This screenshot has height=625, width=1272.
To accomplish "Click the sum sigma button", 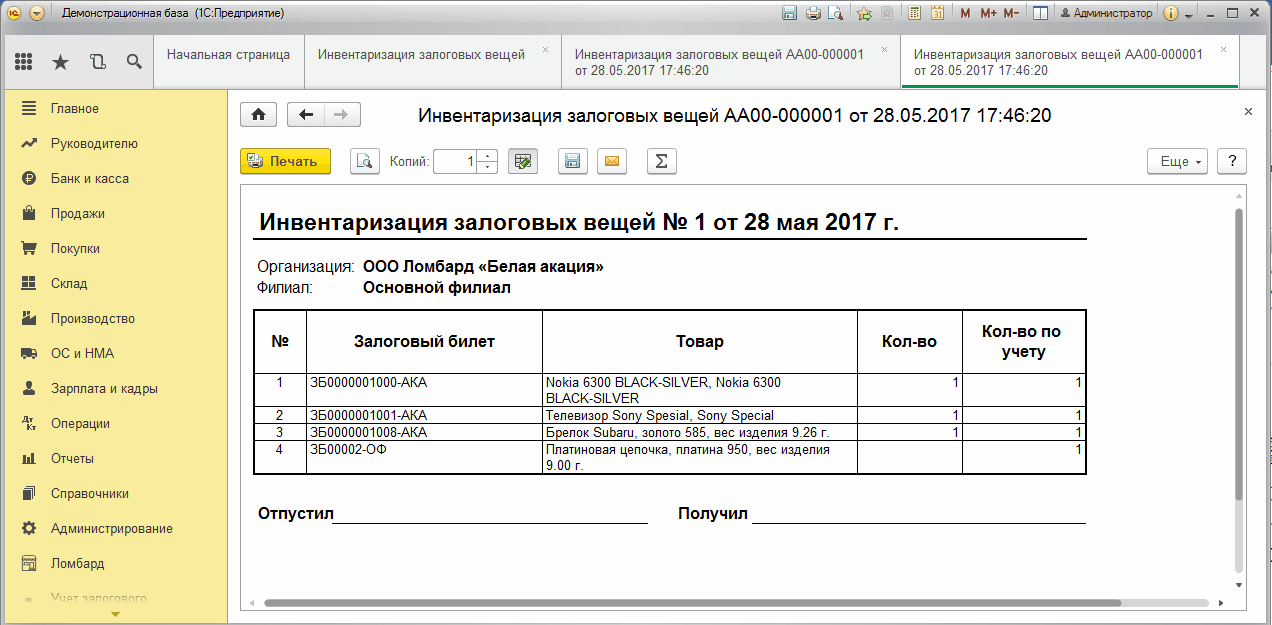I will [x=662, y=161].
